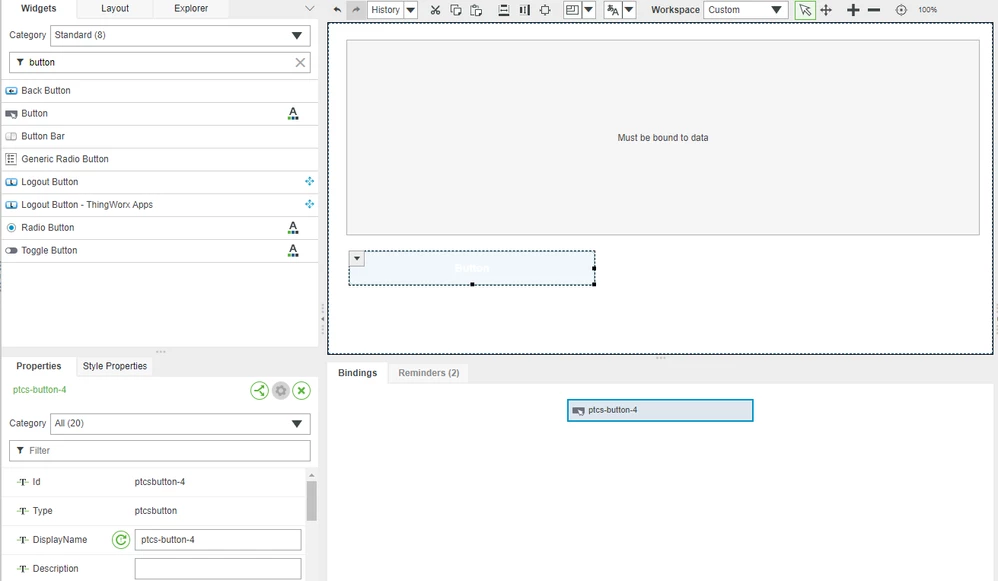Click the Redo arrow in the toolbar
Viewport: 998px width, 581px height.
(356, 10)
